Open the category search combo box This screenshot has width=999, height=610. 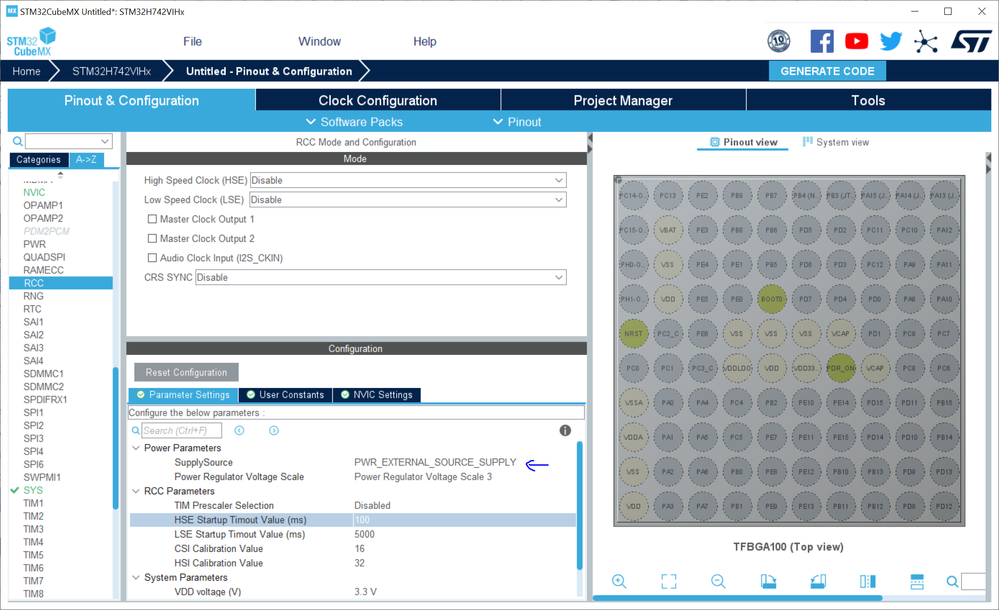(x=69, y=141)
